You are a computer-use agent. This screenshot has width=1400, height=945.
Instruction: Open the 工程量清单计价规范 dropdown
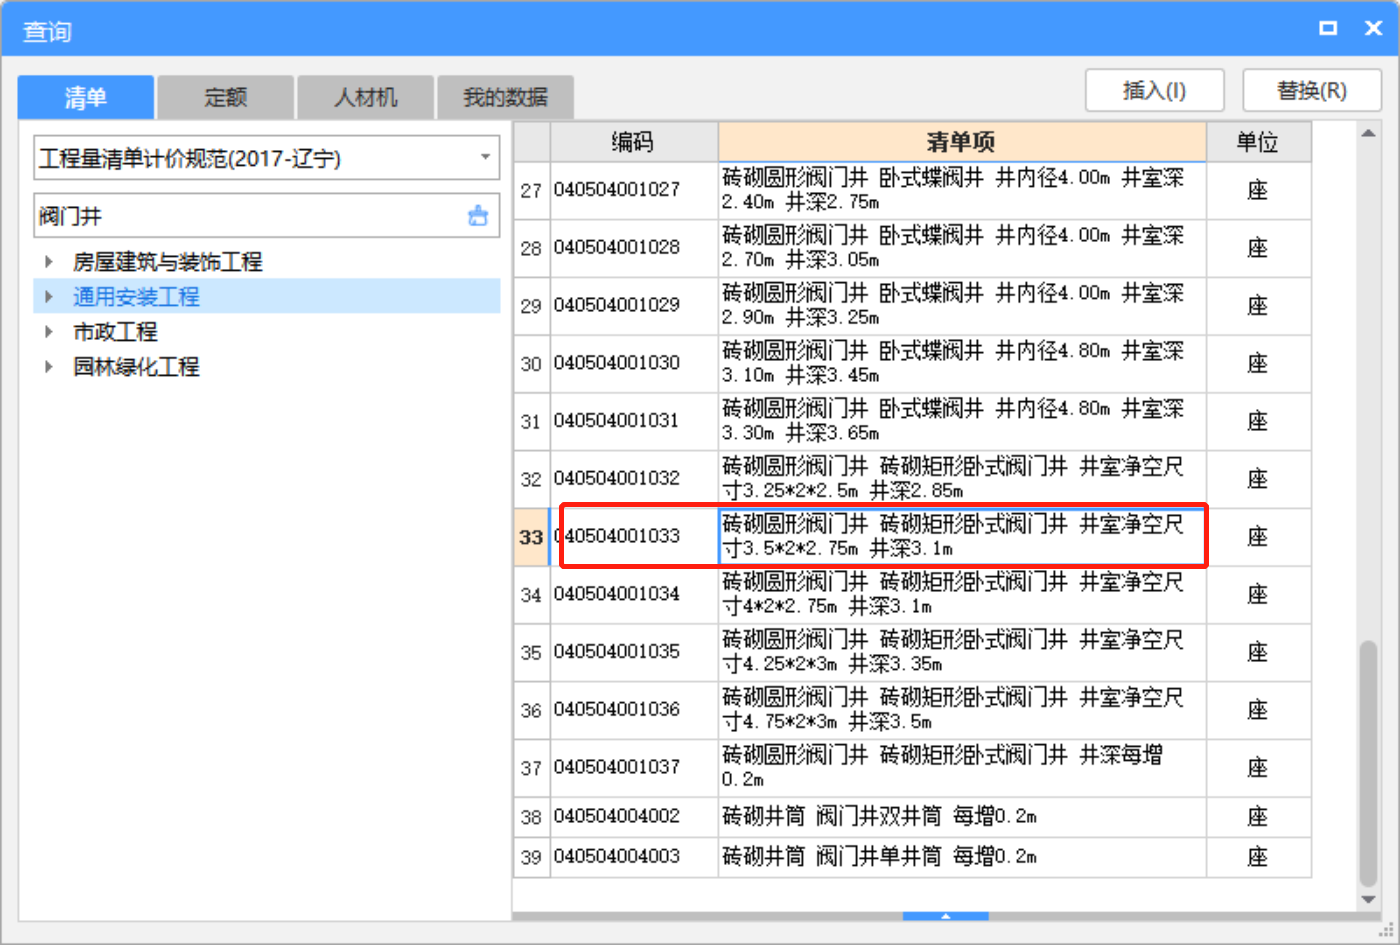[x=485, y=157]
